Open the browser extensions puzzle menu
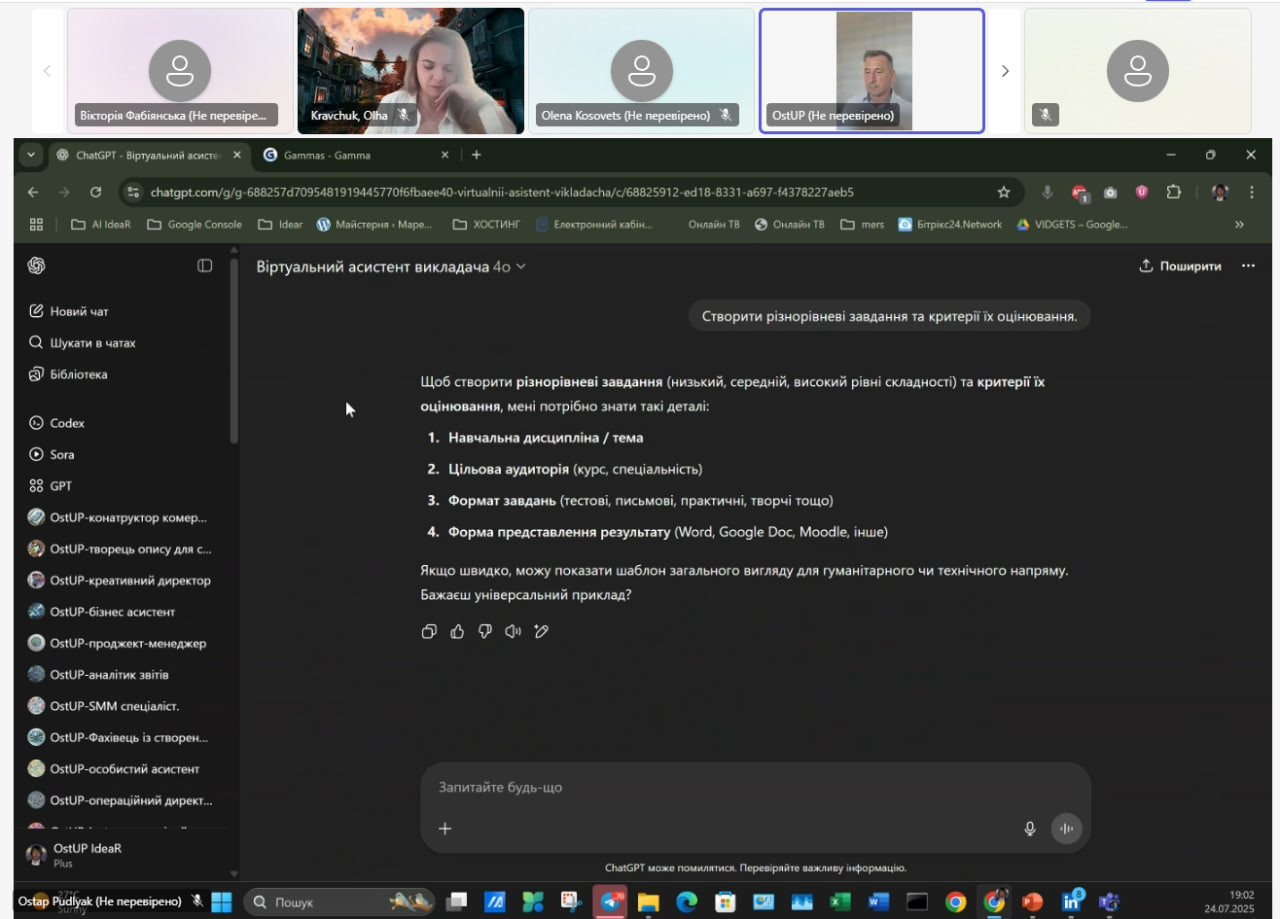The image size is (1280, 919). 1174,192
